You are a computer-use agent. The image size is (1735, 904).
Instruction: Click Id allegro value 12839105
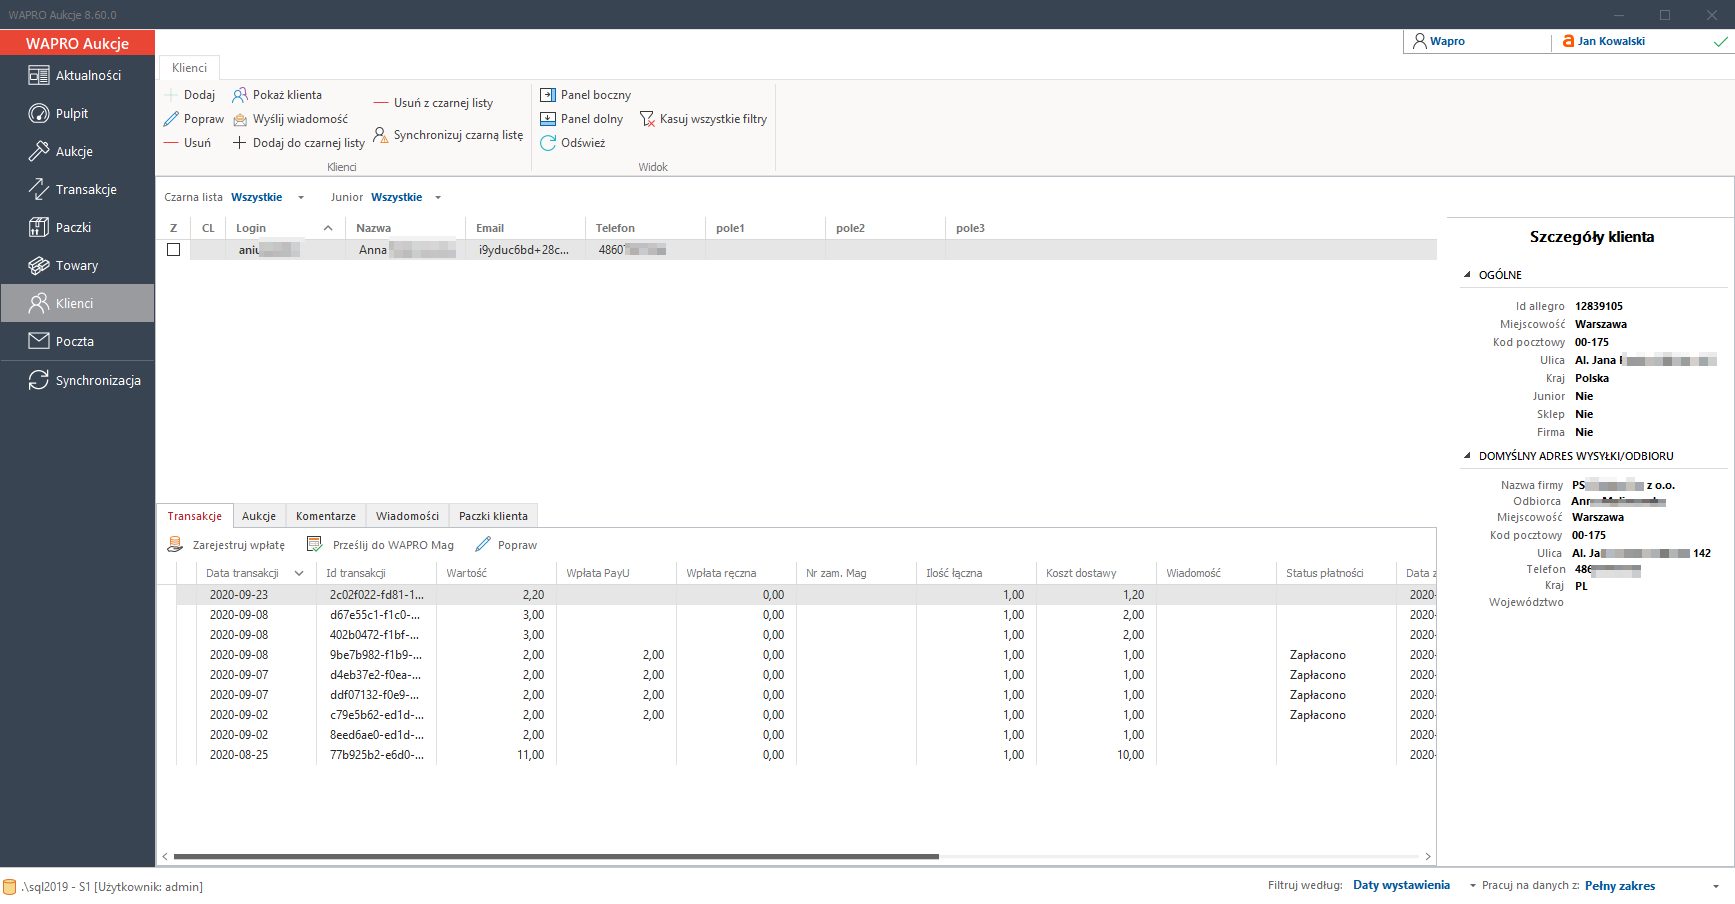[1599, 306]
